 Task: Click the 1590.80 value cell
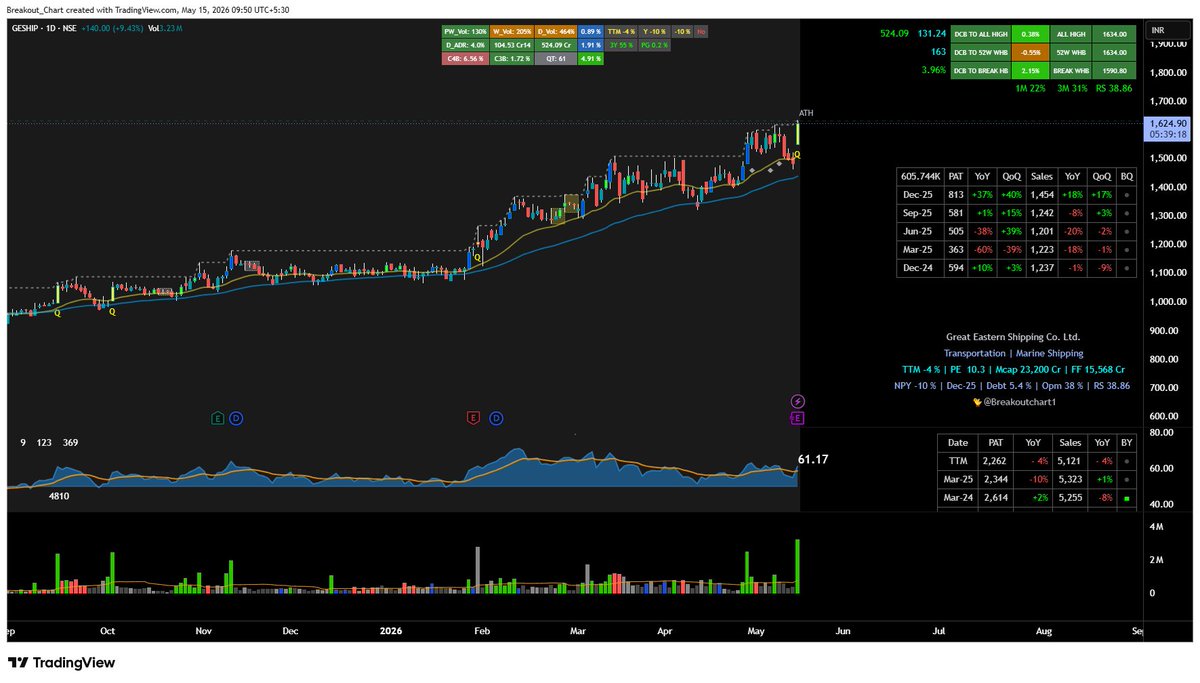point(1114,70)
